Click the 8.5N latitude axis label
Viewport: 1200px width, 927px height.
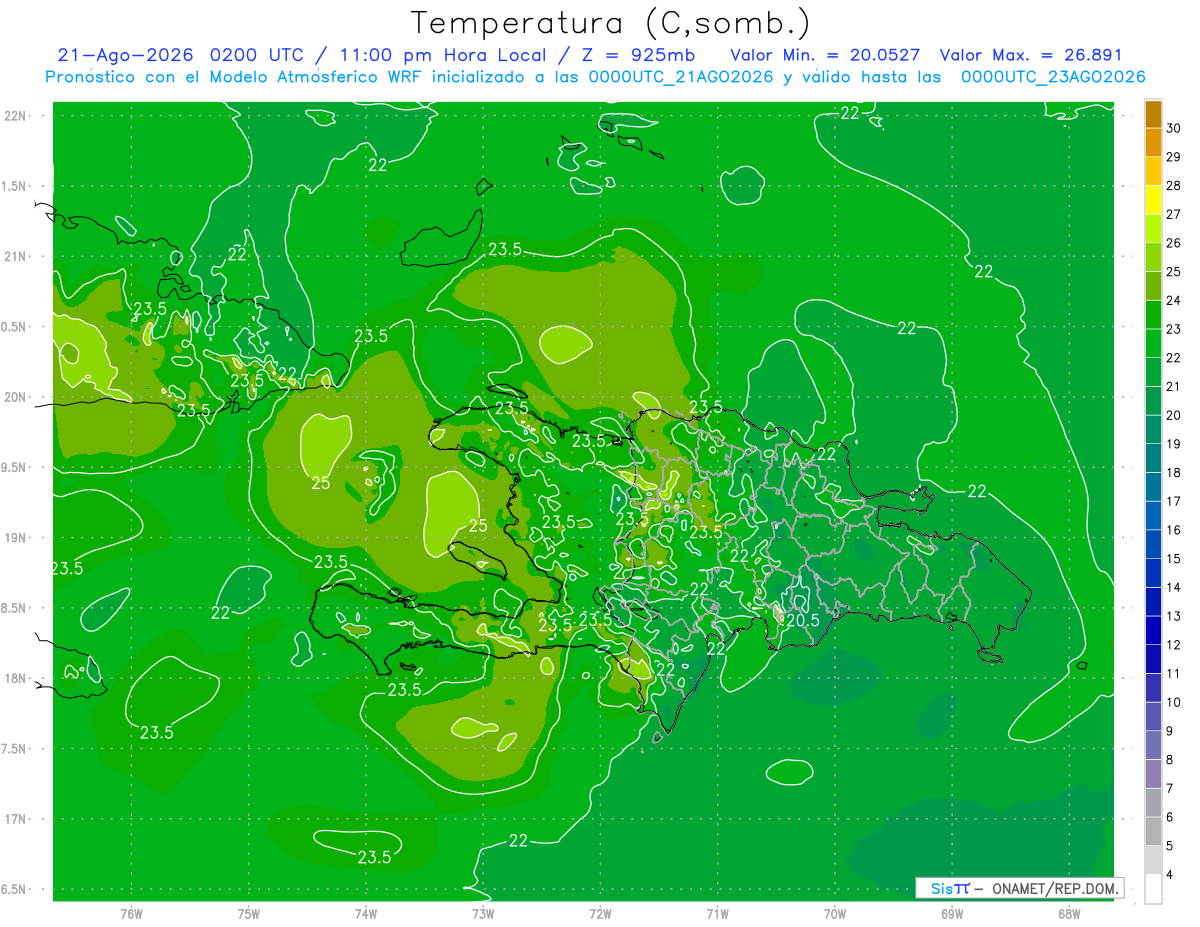[x=15, y=608]
